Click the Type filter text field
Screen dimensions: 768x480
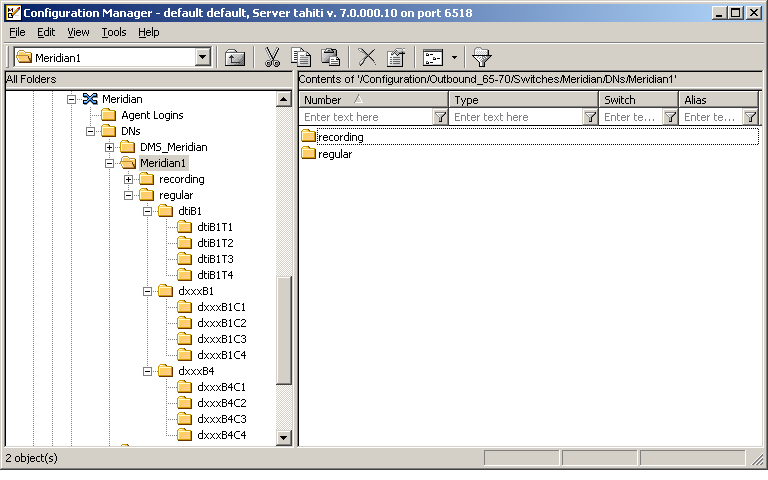pyautogui.click(x=514, y=117)
